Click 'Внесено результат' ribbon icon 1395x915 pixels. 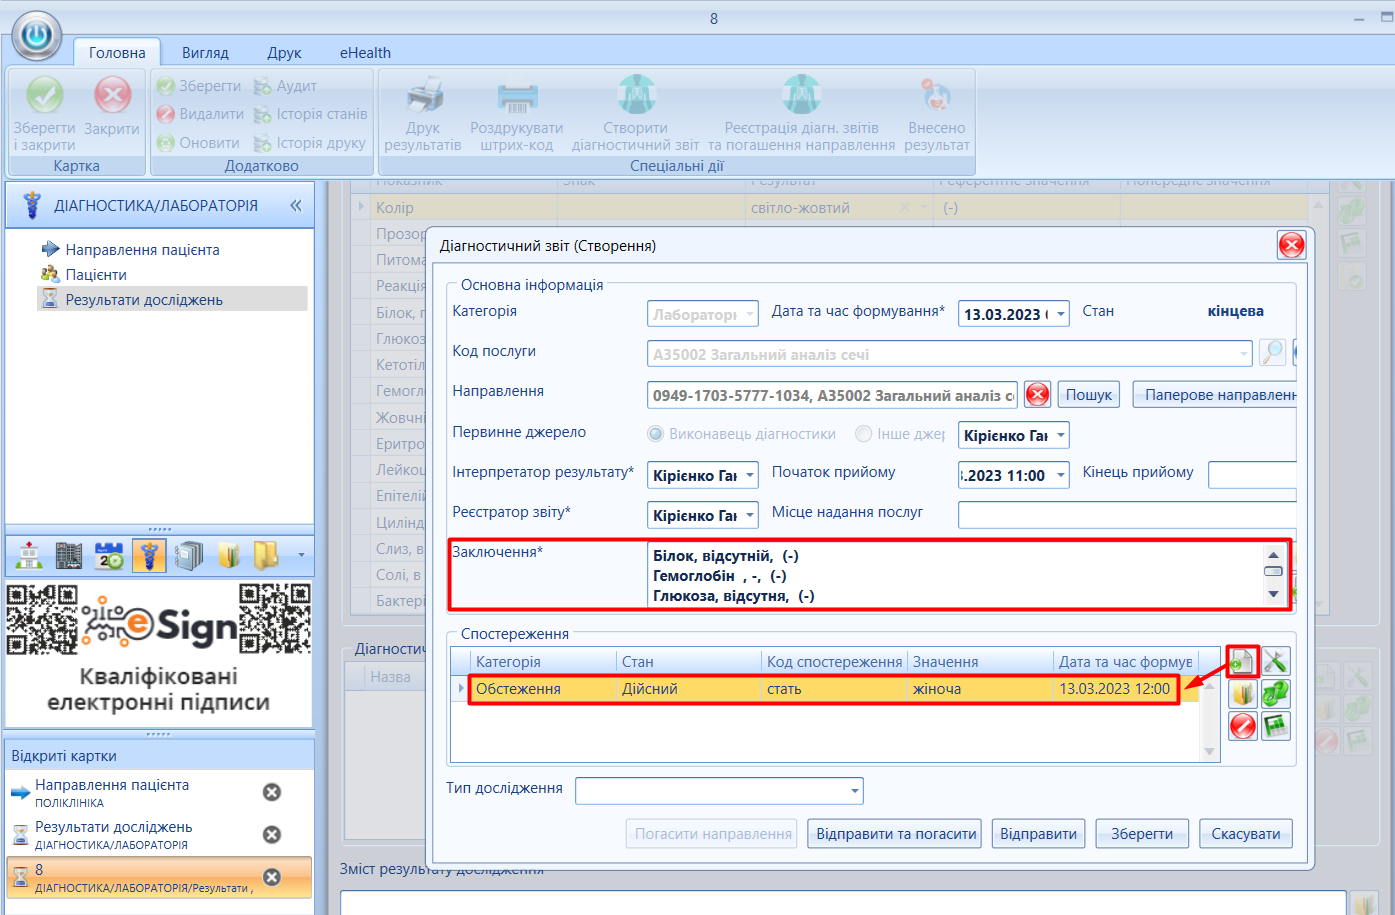tap(937, 97)
